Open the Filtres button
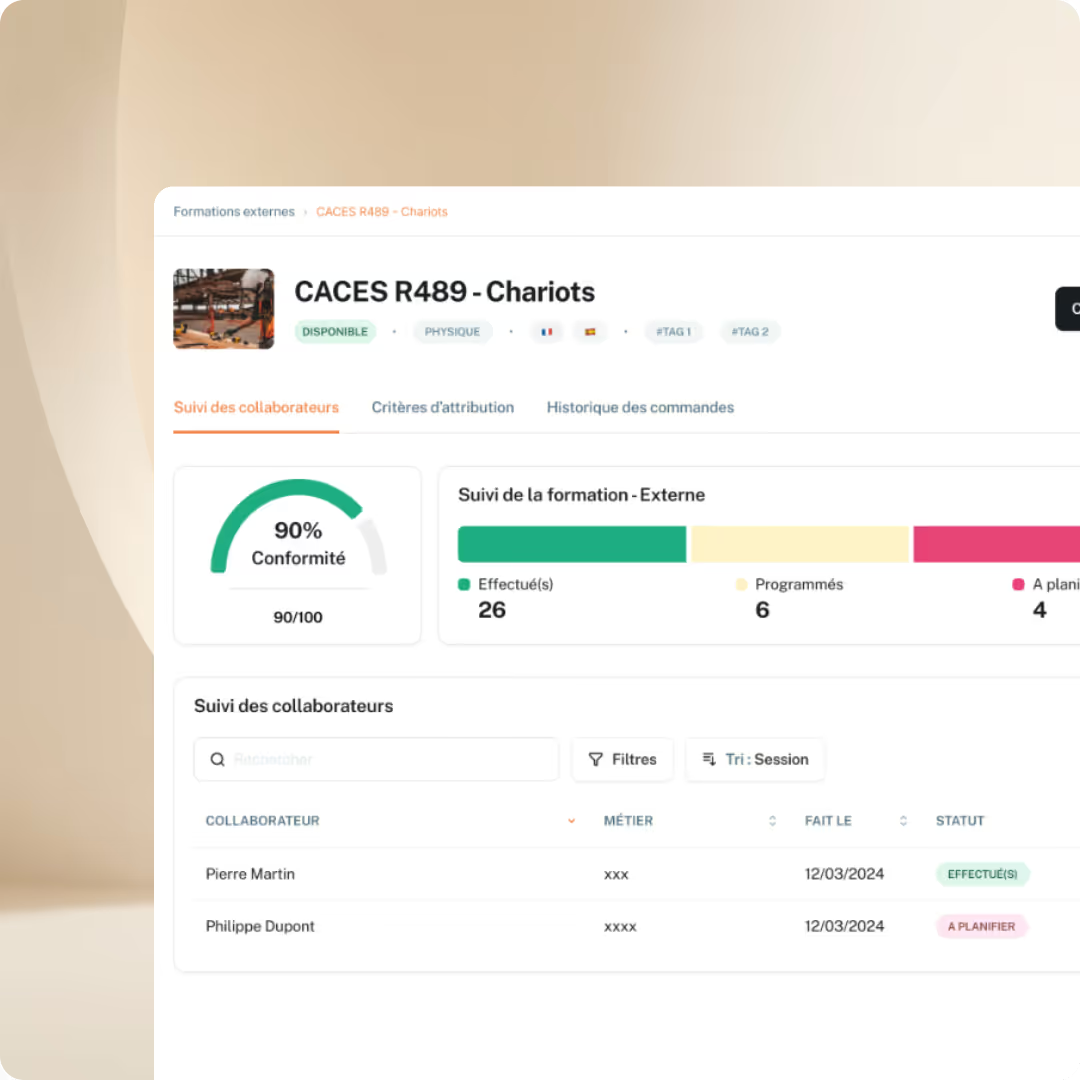This screenshot has width=1080, height=1080. (x=623, y=759)
